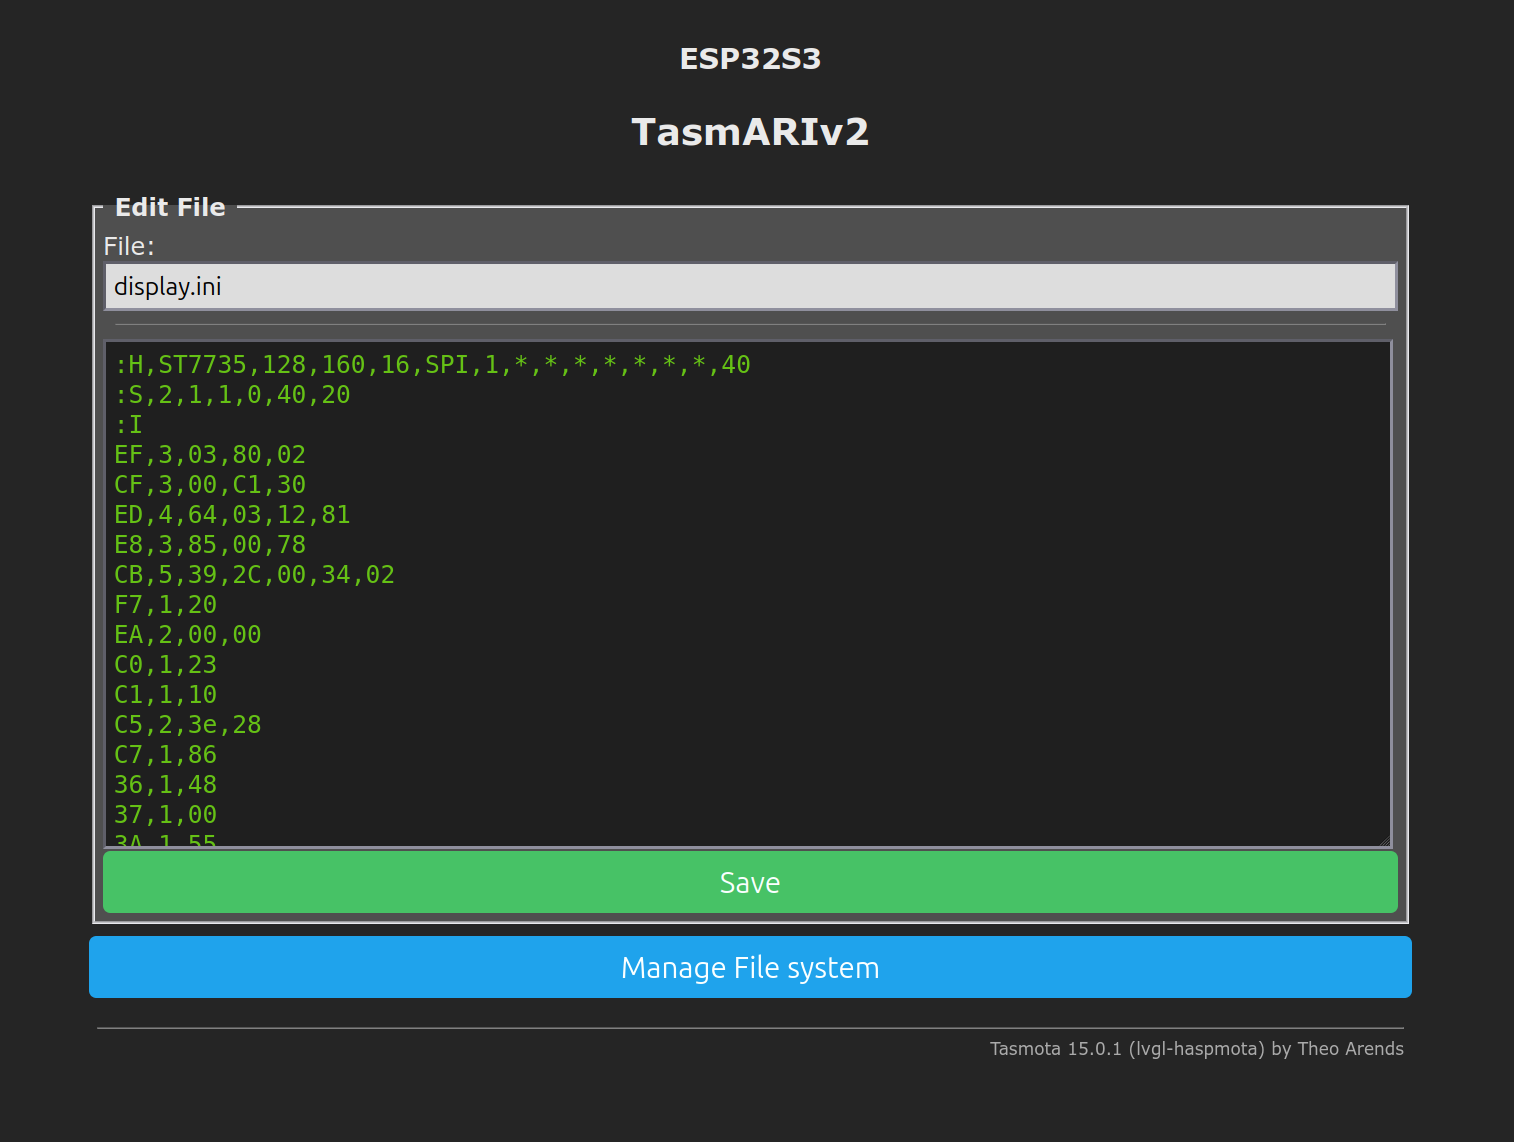
Task: Click the ST7735 header line in editor
Action: pos(430,364)
